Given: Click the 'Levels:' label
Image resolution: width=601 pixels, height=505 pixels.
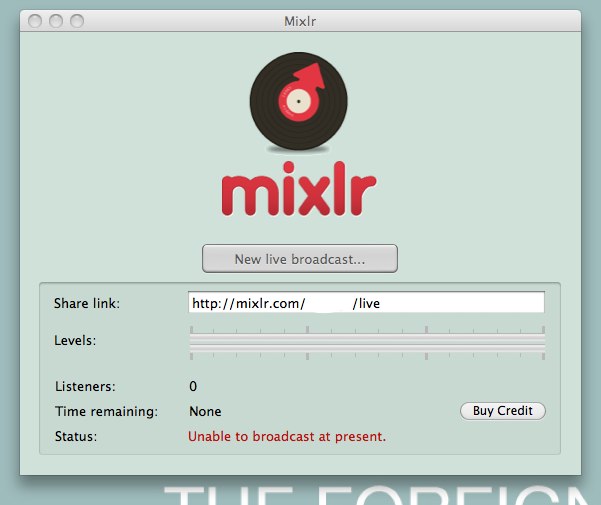Looking at the screenshot, I should pos(75,341).
